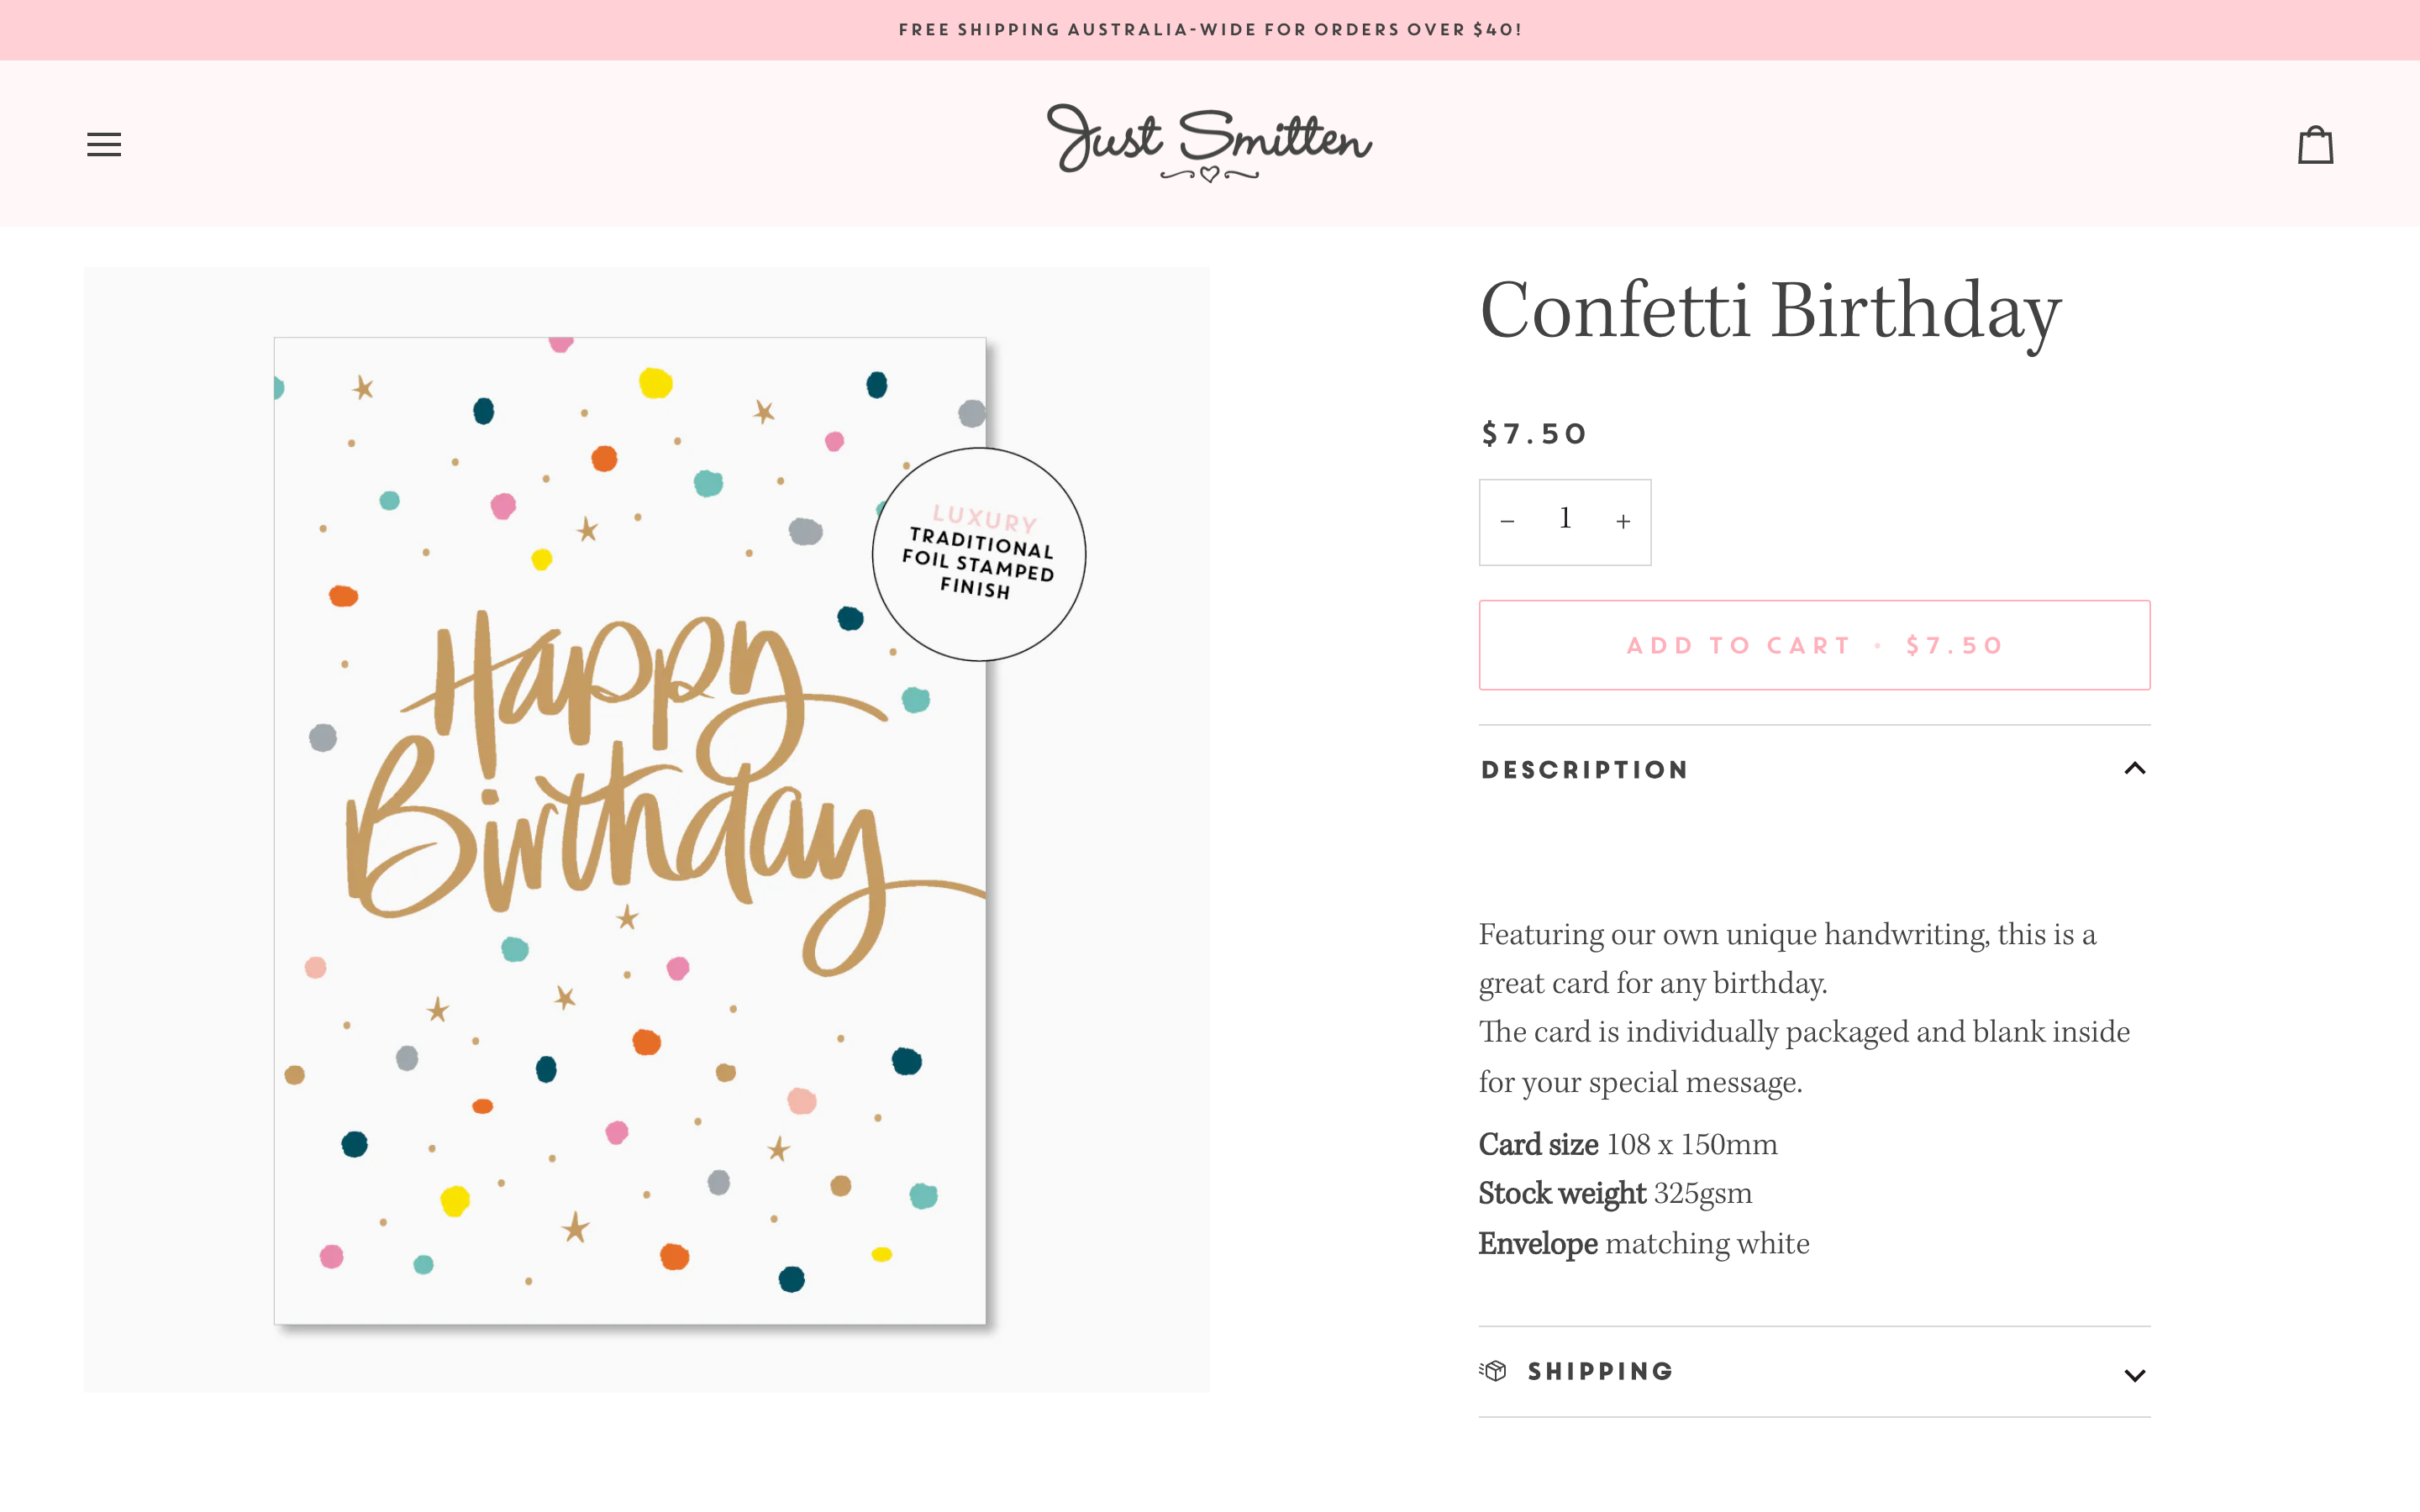
Task: Click the DESCRIPTION section heading
Action: (1584, 768)
